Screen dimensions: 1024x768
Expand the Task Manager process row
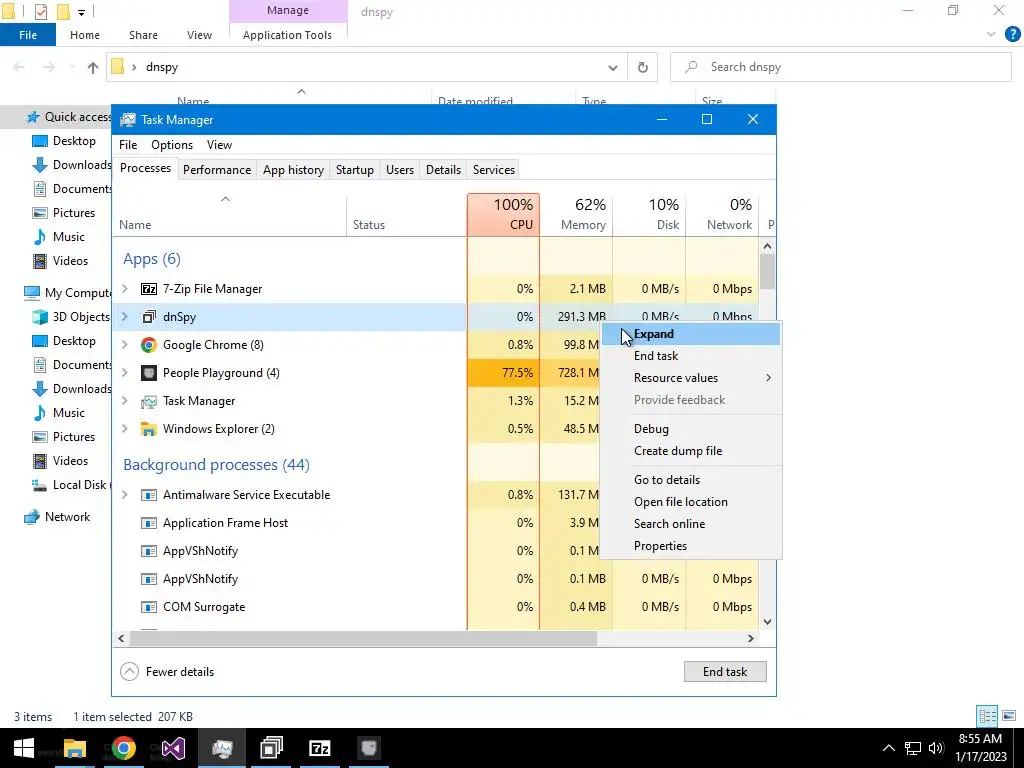point(125,401)
